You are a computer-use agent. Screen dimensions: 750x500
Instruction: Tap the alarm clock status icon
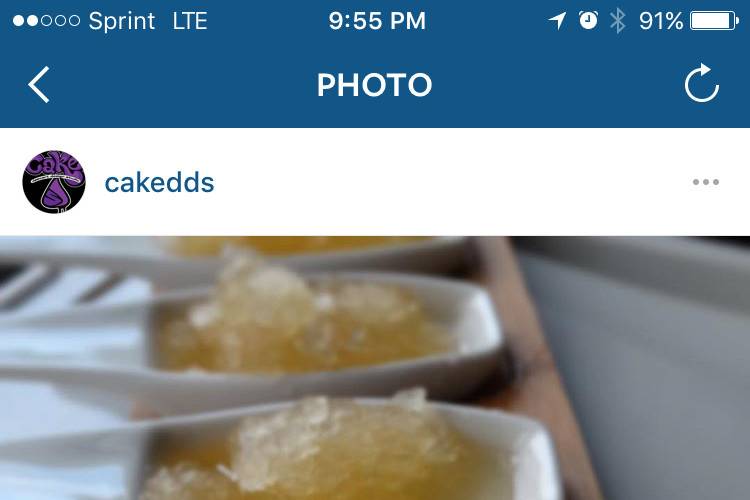tap(588, 20)
